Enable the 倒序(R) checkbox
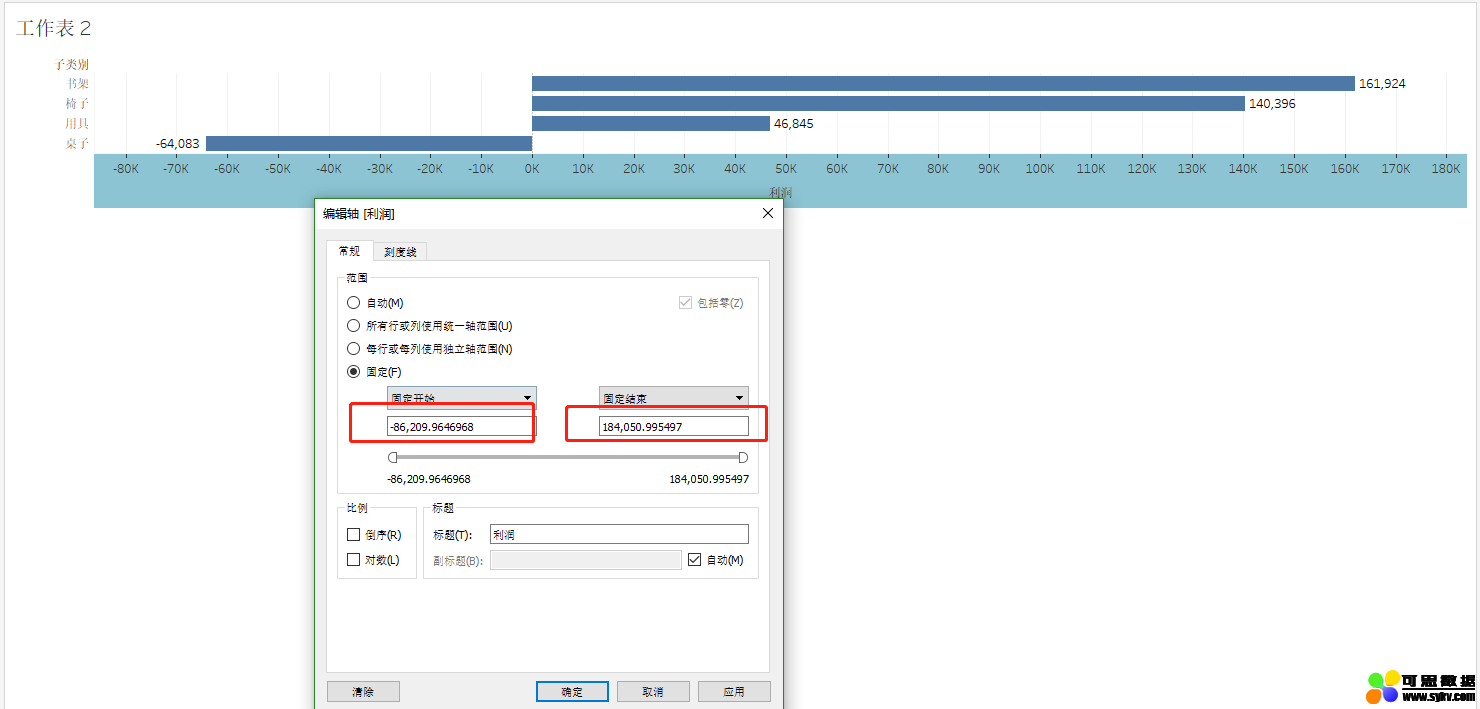This screenshot has height=709, width=1480. pos(353,535)
